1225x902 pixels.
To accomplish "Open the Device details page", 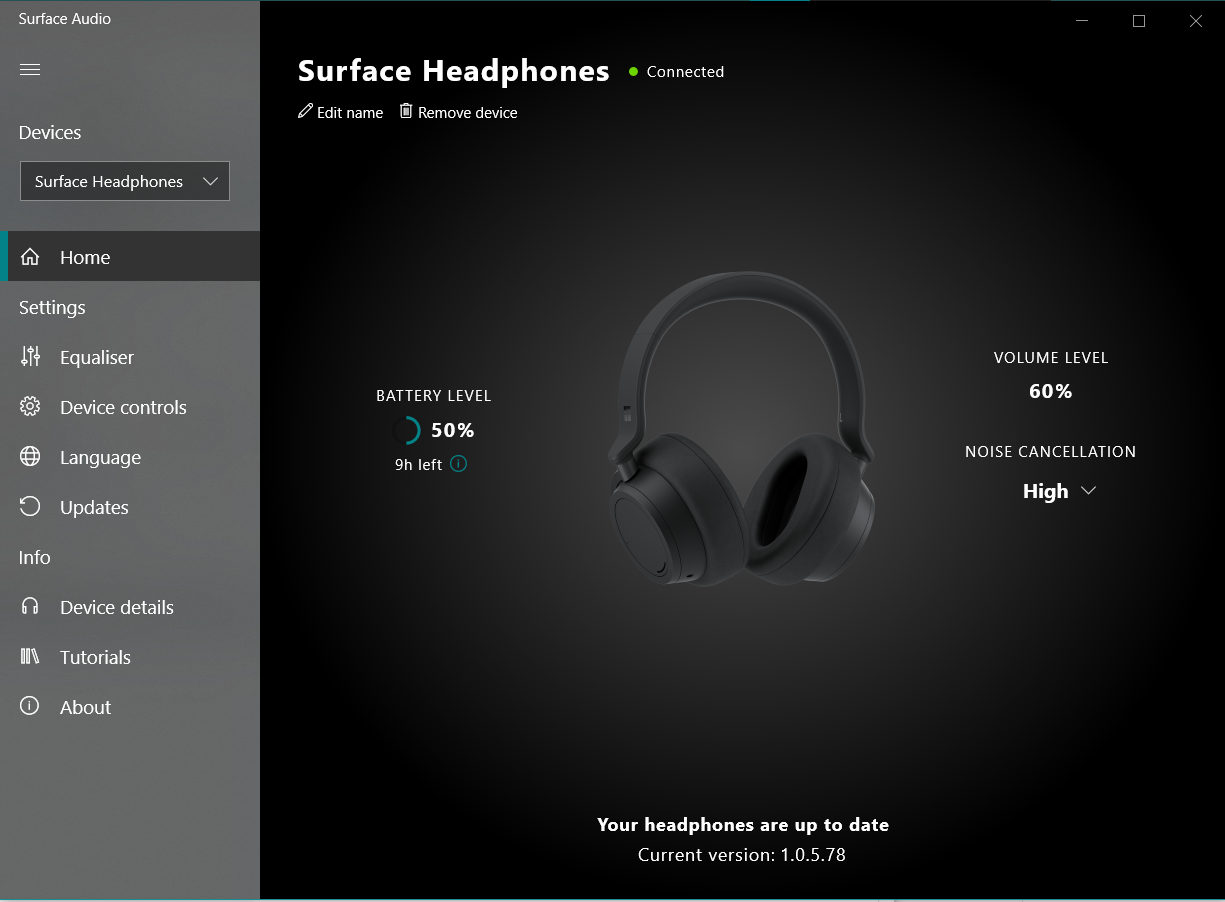I will coord(130,607).
